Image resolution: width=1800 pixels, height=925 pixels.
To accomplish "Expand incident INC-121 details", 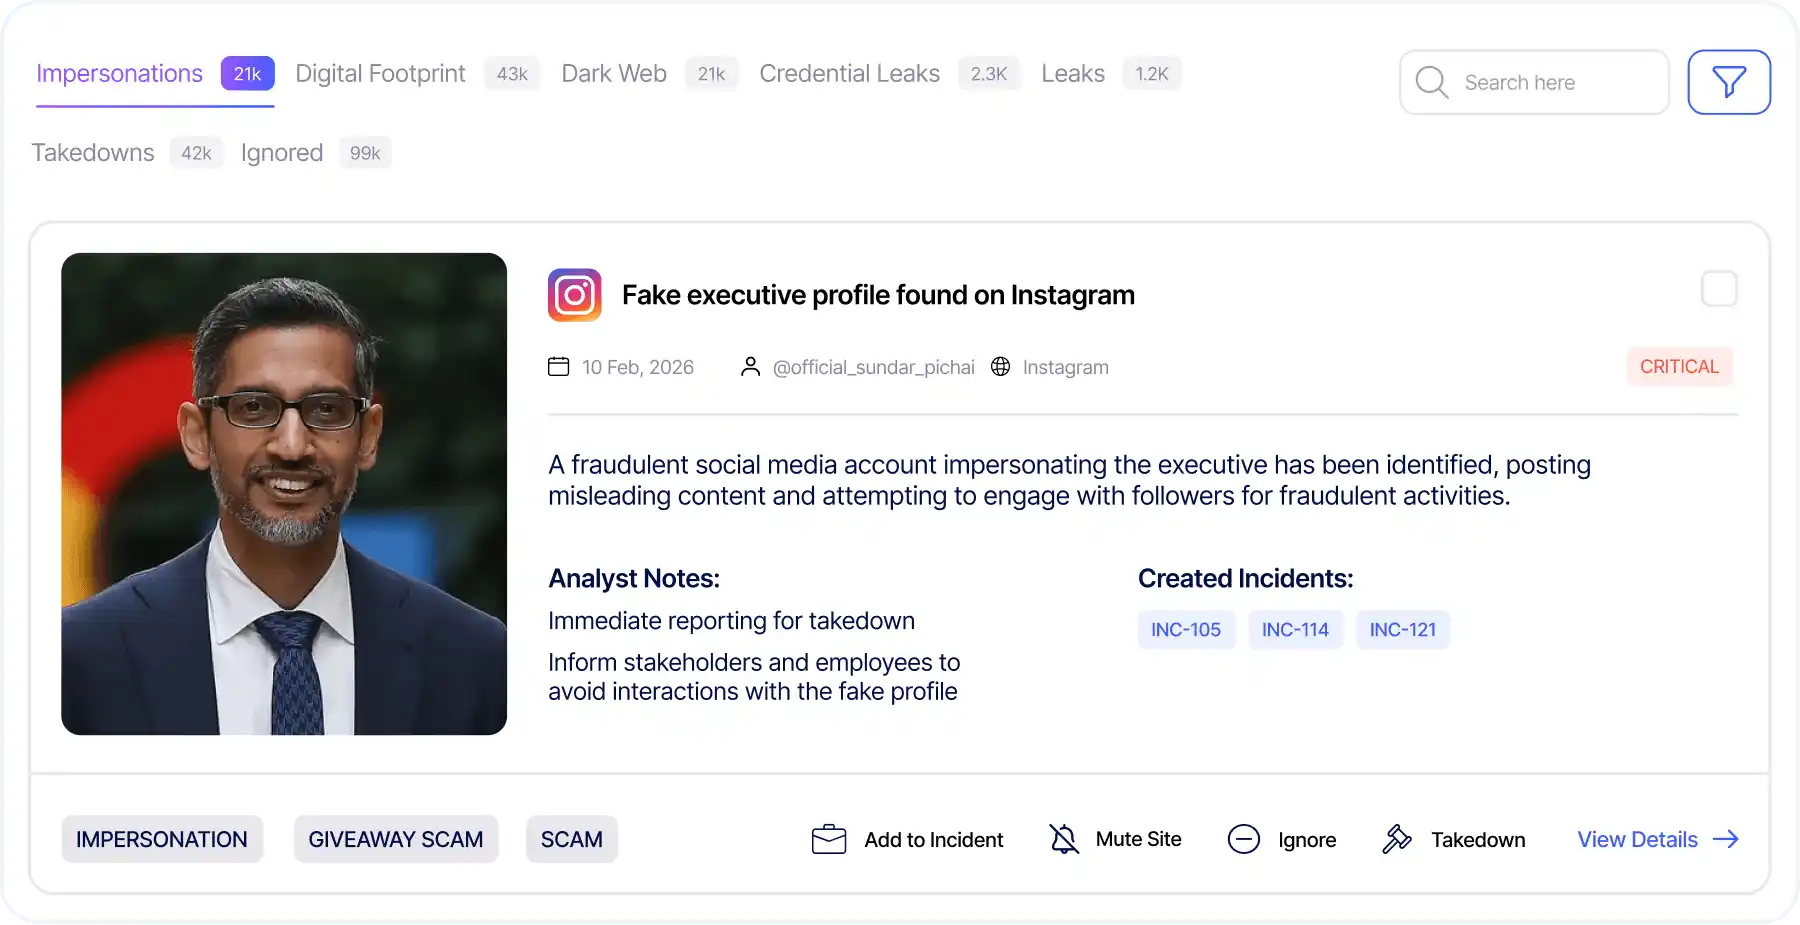I will 1402,629.
